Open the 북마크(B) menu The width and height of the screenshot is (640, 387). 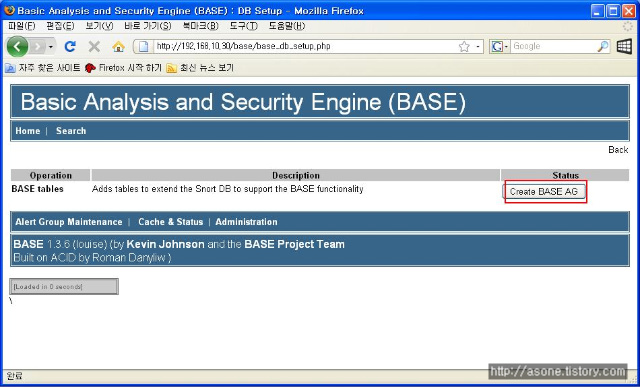coord(200,26)
